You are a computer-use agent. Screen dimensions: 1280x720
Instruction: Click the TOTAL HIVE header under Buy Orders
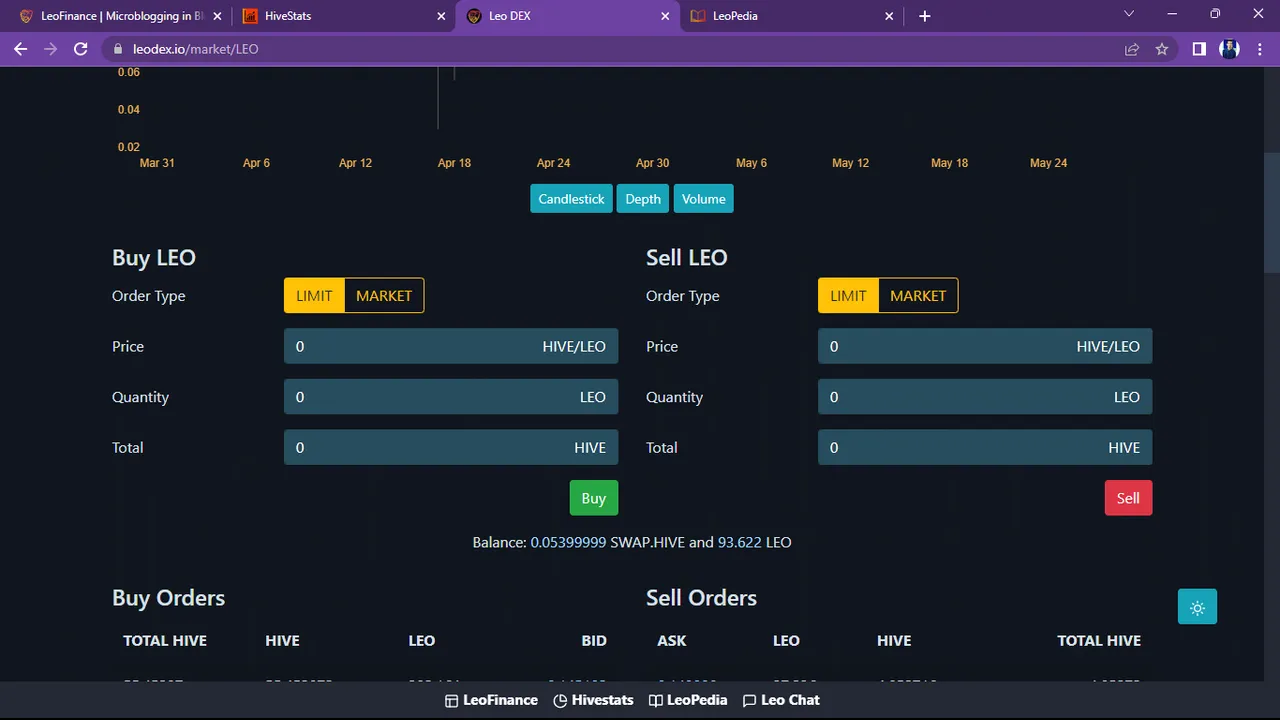165,640
